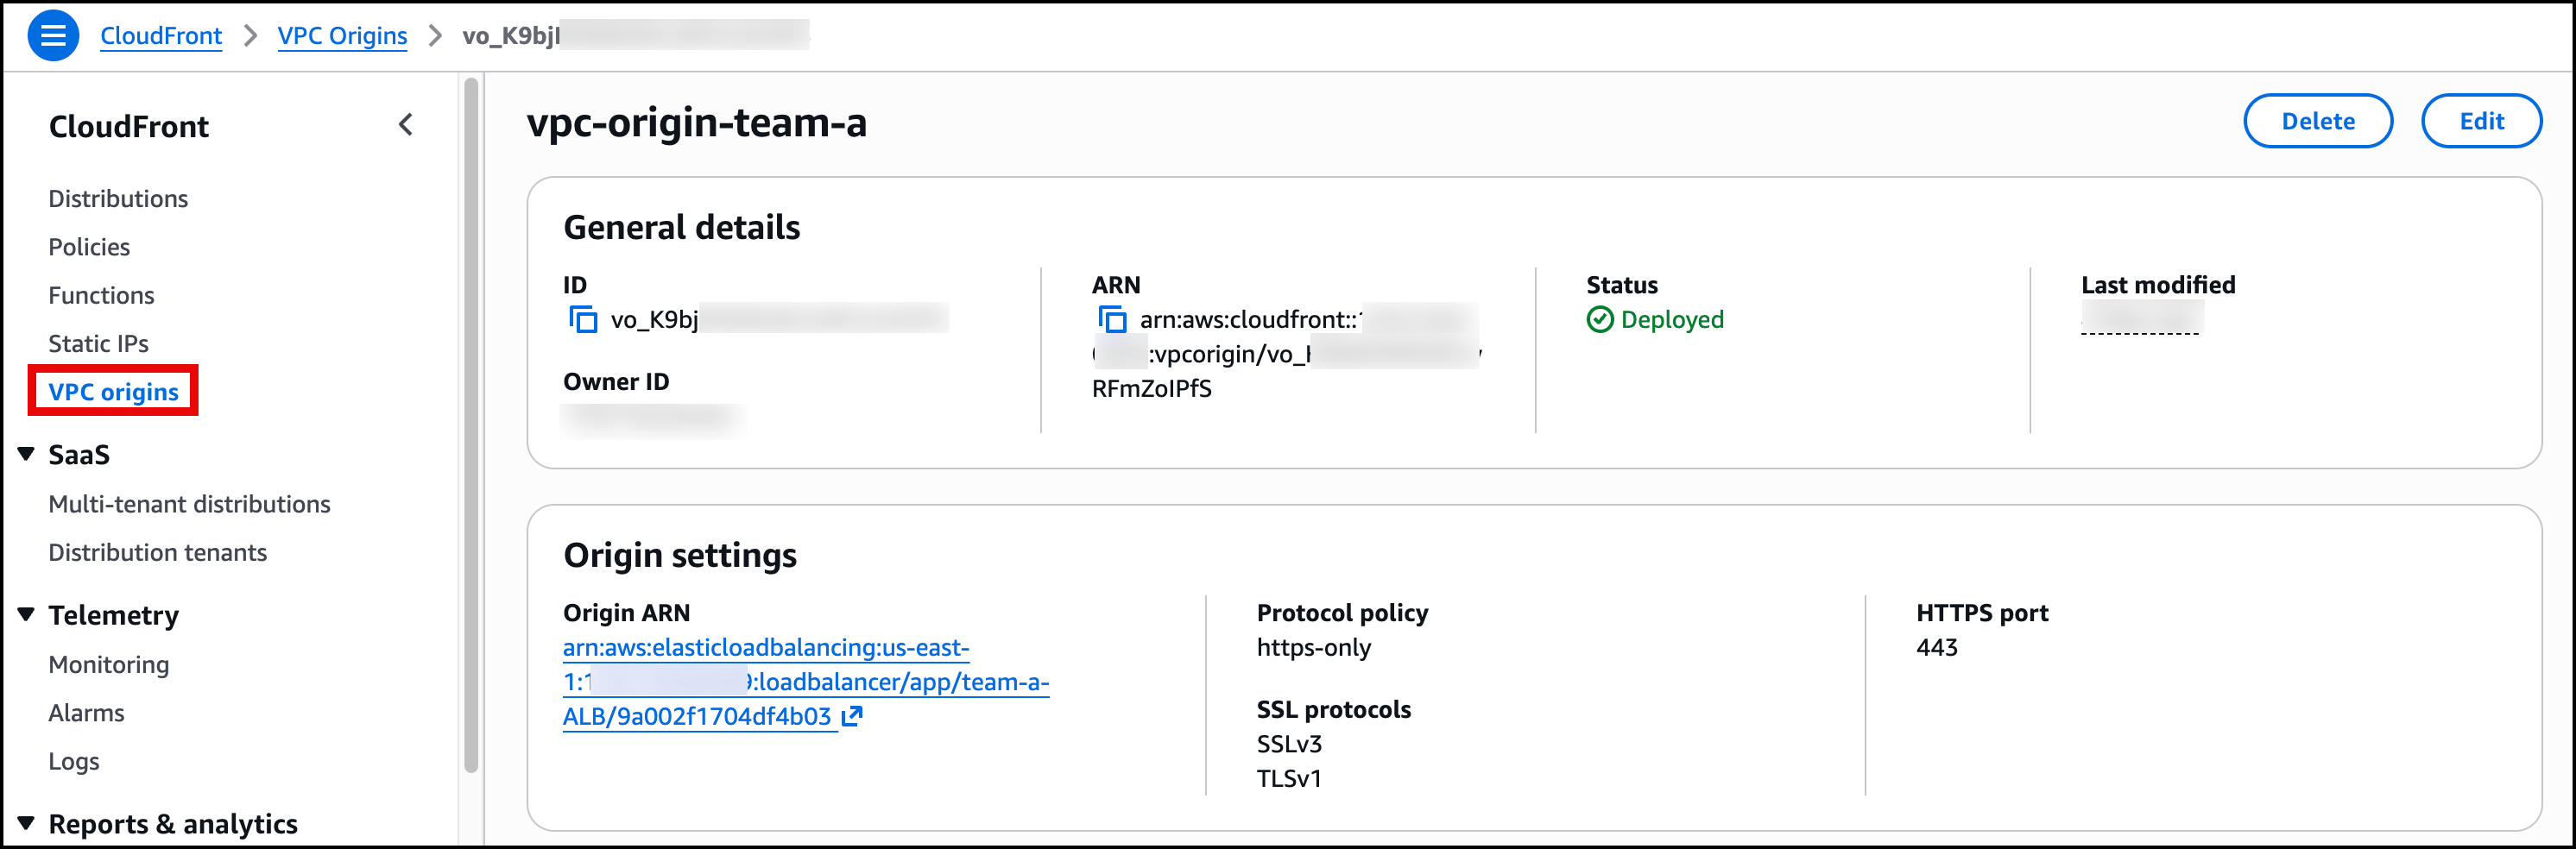Collapse the CloudFront sidebar panel
This screenshot has height=849, width=2576.
(x=406, y=125)
